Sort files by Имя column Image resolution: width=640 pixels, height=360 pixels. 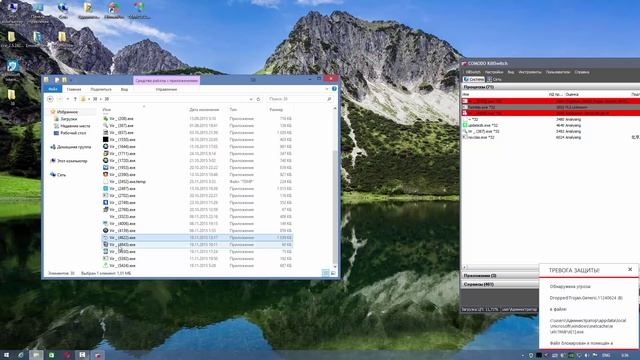(107, 110)
